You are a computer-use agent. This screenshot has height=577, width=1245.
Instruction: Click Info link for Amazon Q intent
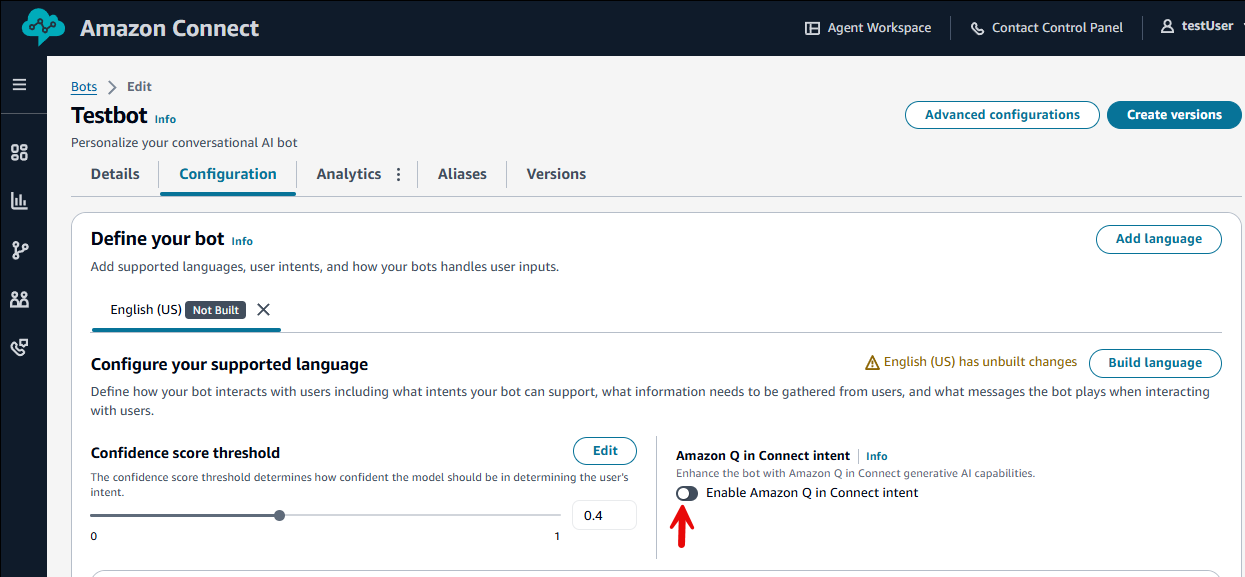click(x=876, y=456)
